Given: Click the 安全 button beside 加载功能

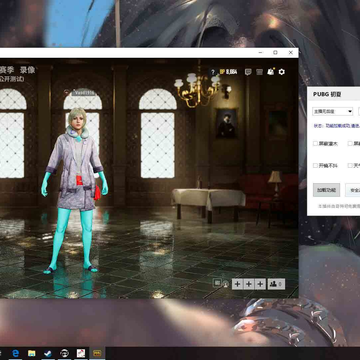Looking at the screenshot, I should (x=353, y=190).
